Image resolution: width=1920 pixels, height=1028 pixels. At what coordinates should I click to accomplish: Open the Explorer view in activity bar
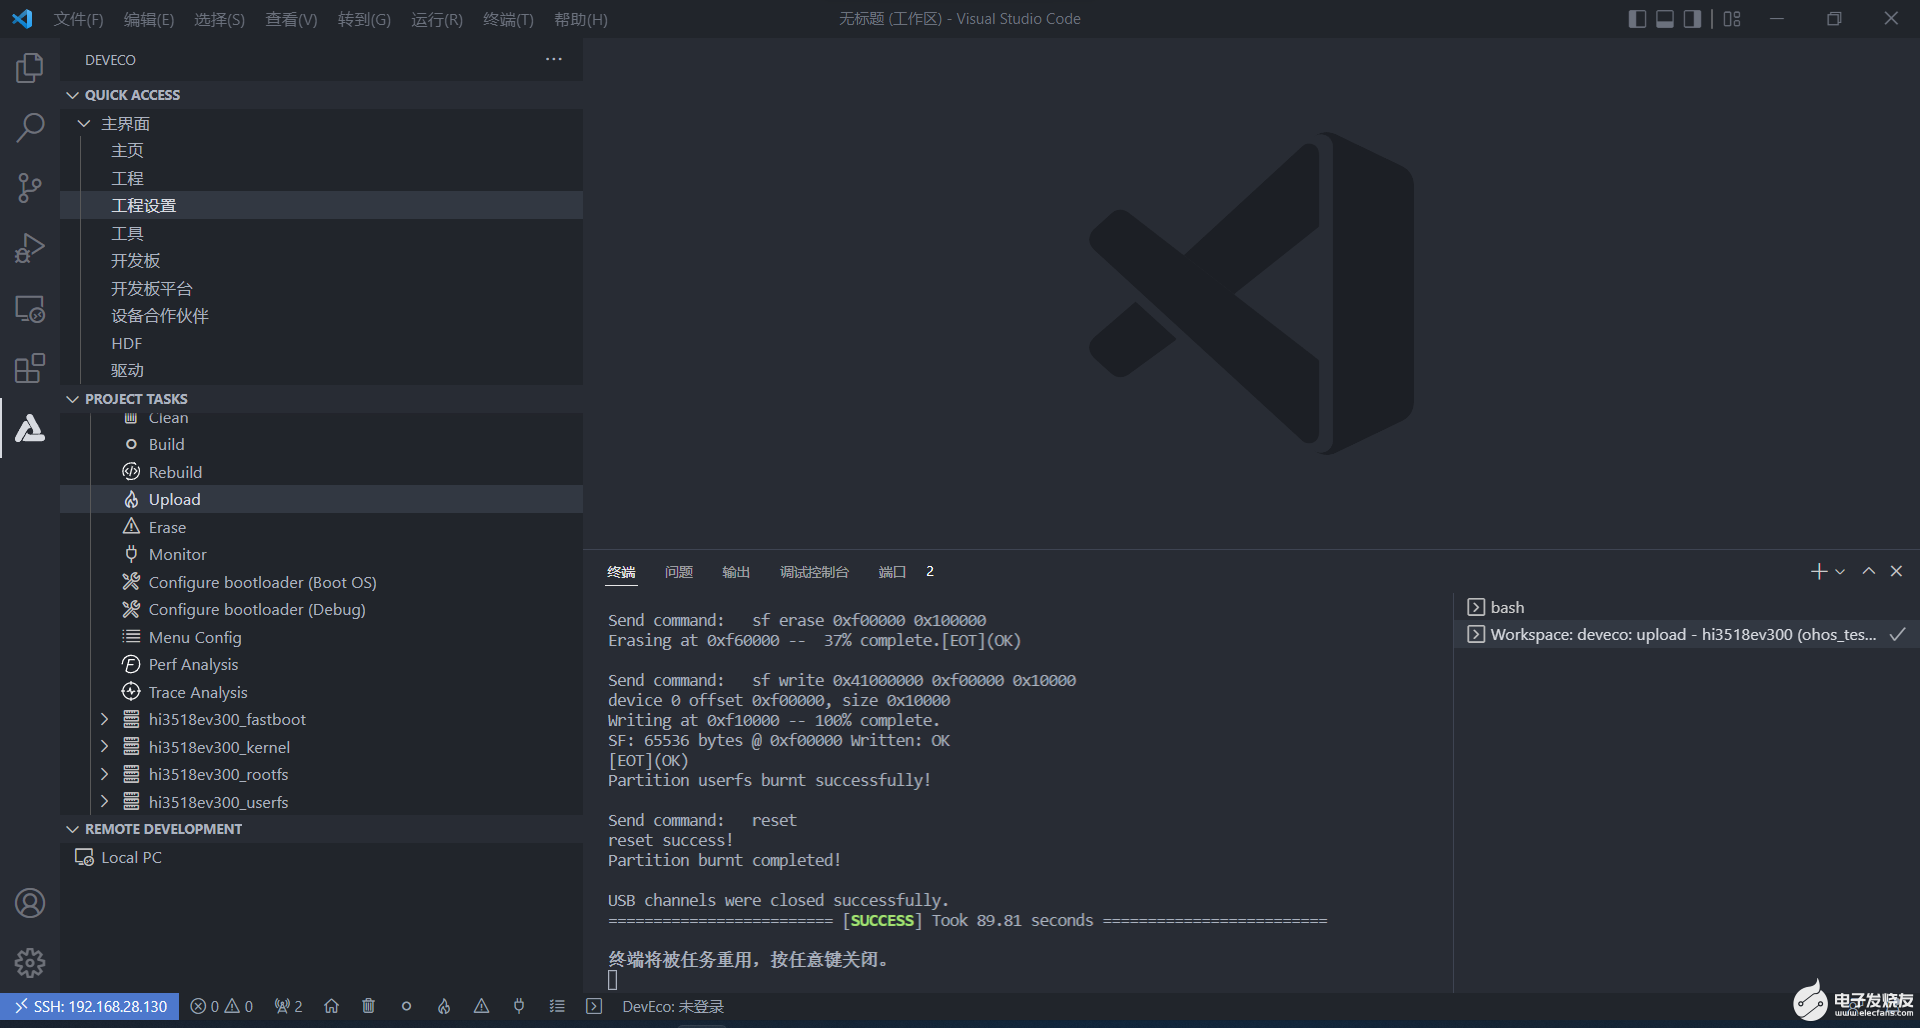pyautogui.click(x=30, y=68)
